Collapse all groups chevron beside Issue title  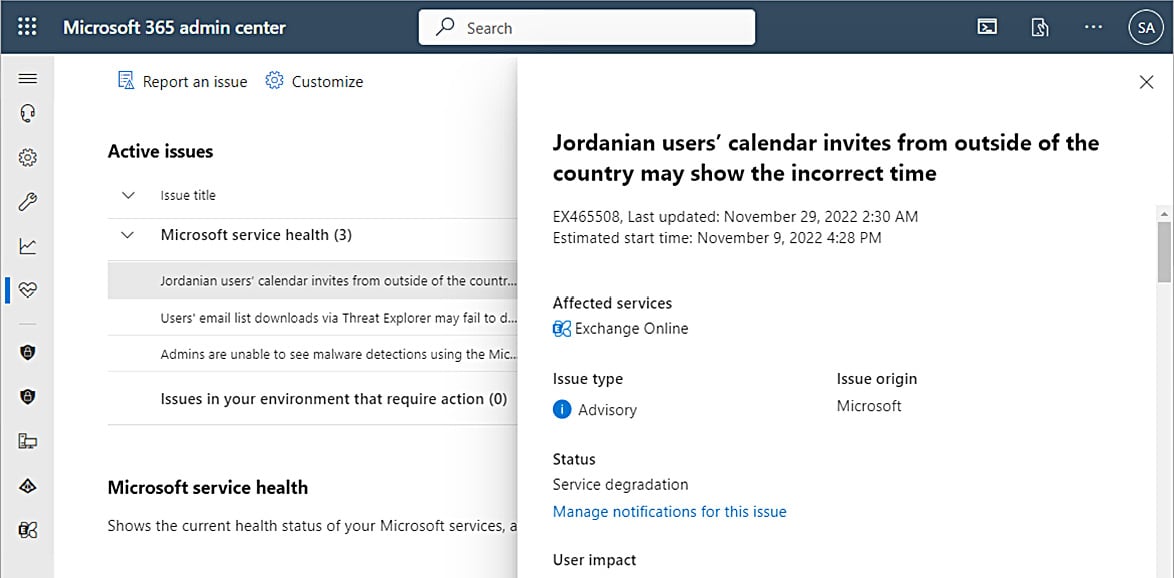coord(128,195)
